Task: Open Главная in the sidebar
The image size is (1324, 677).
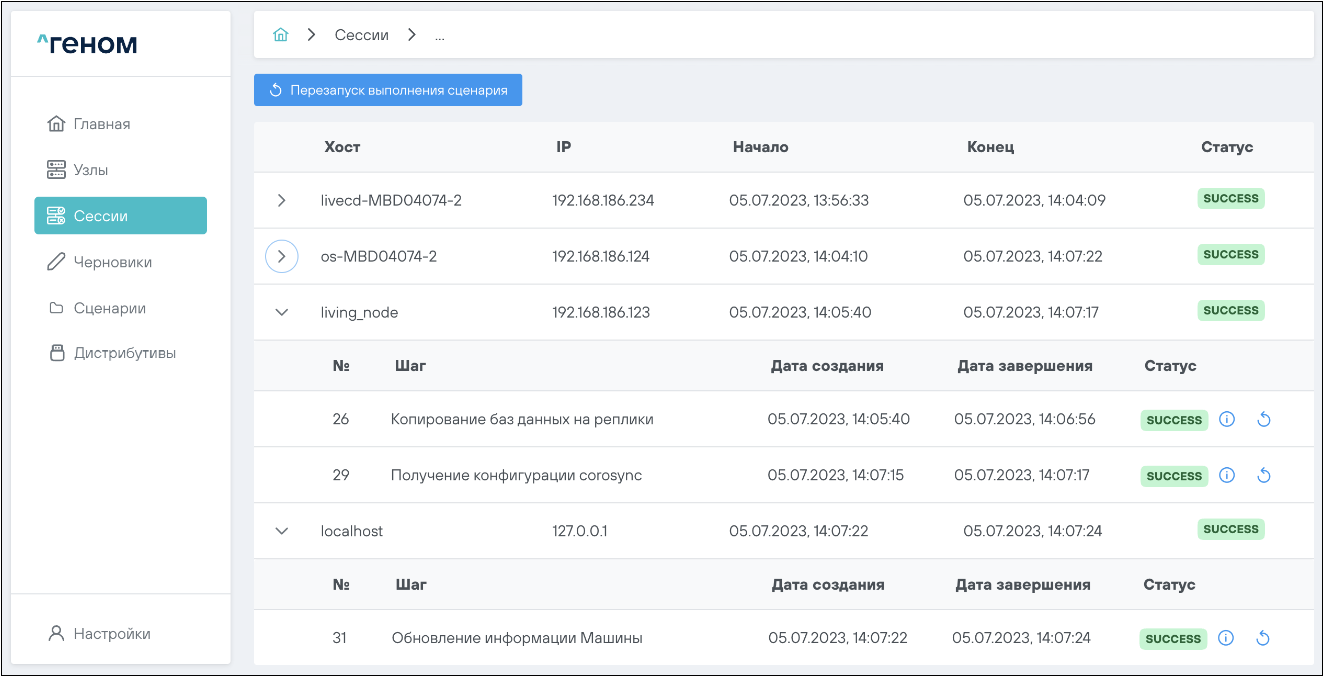Action: (101, 124)
